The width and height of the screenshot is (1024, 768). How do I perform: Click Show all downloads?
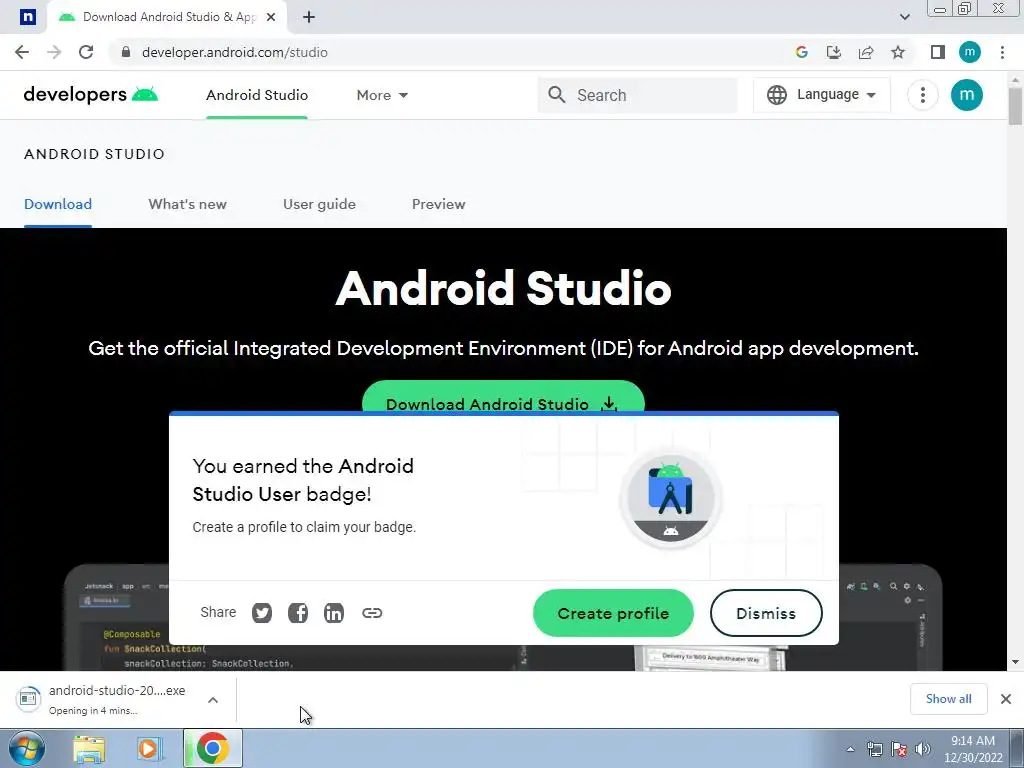(x=948, y=699)
